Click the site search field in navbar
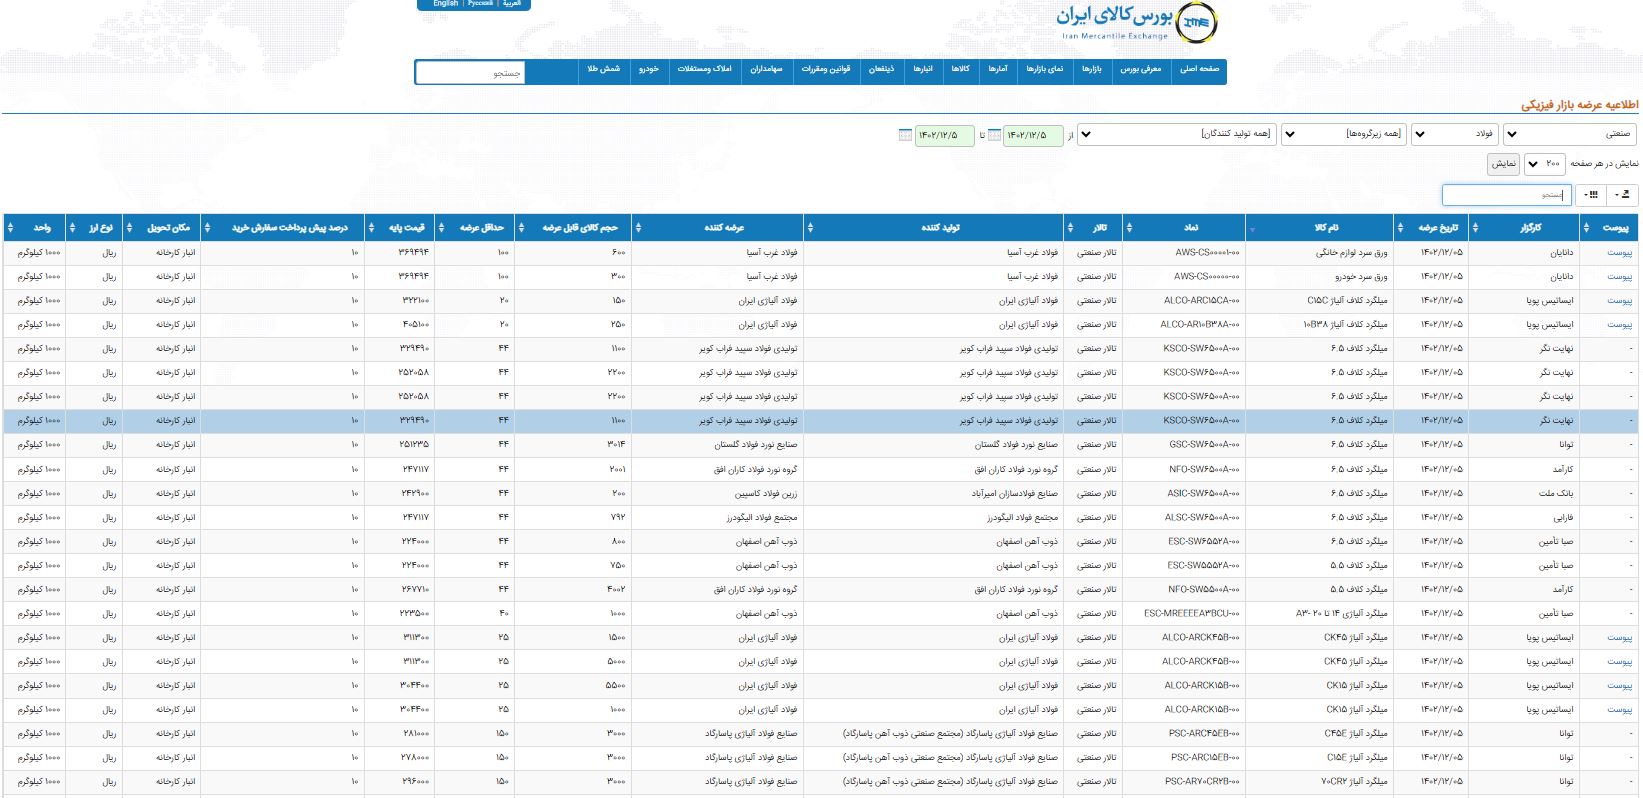1643x798 pixels. click(470, 72)
